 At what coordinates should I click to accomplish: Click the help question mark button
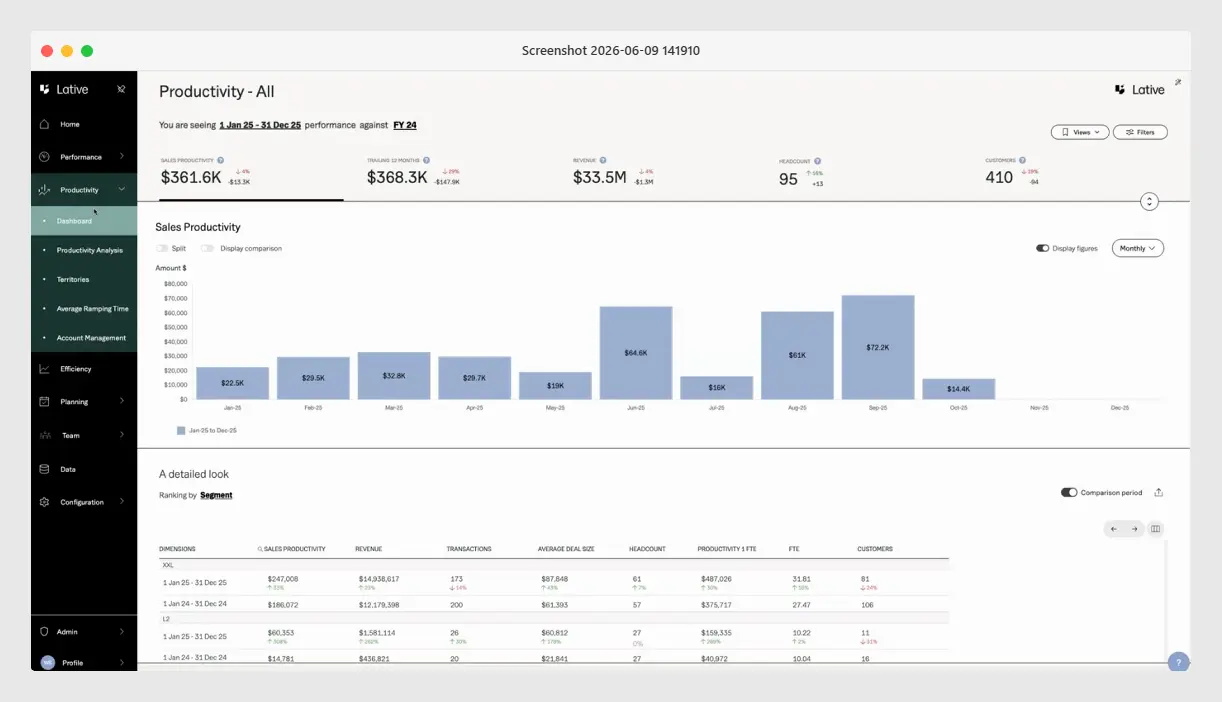[1179, 662]
